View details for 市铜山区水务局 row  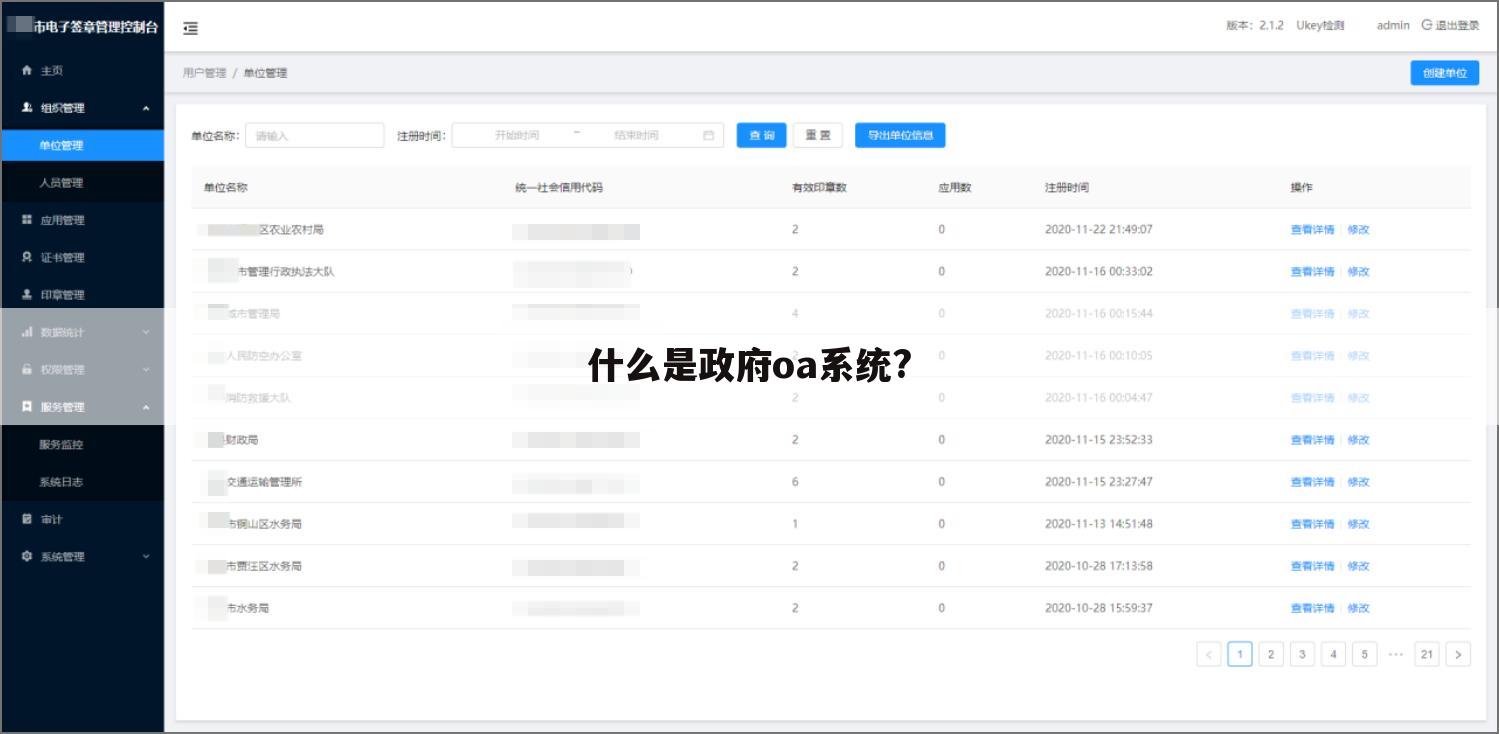1312,524
